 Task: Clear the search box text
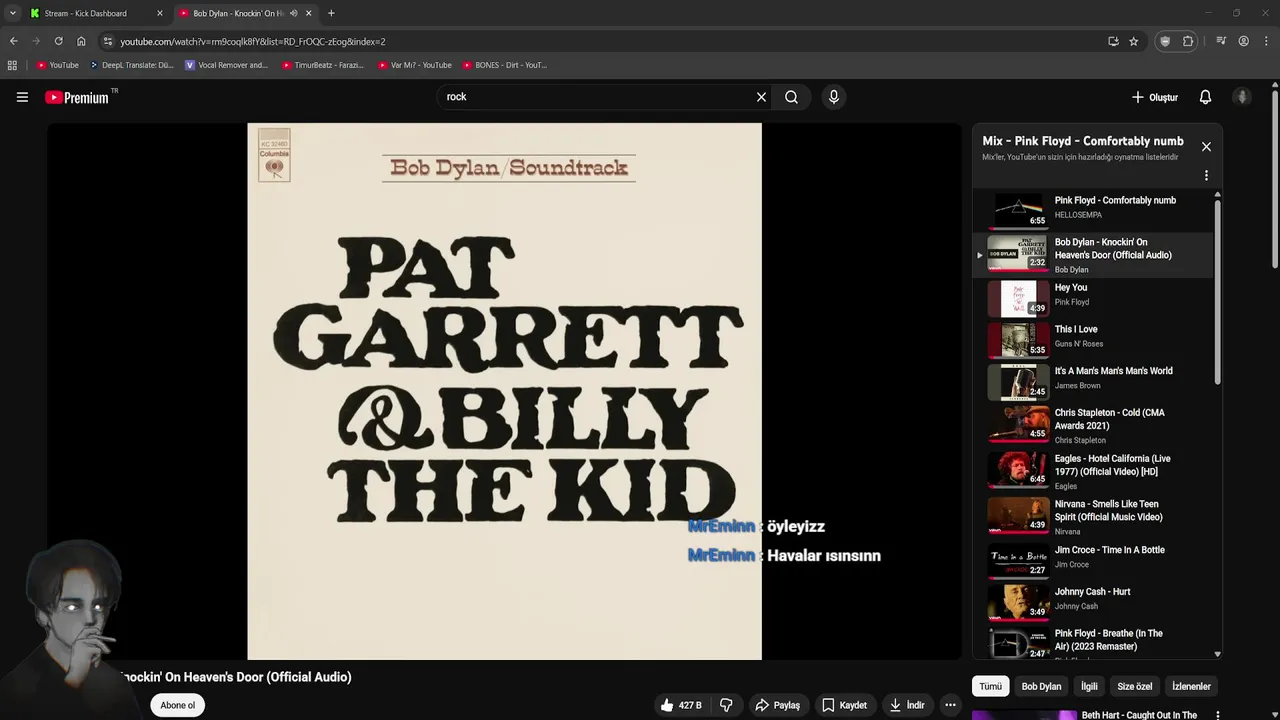point(761,97)
